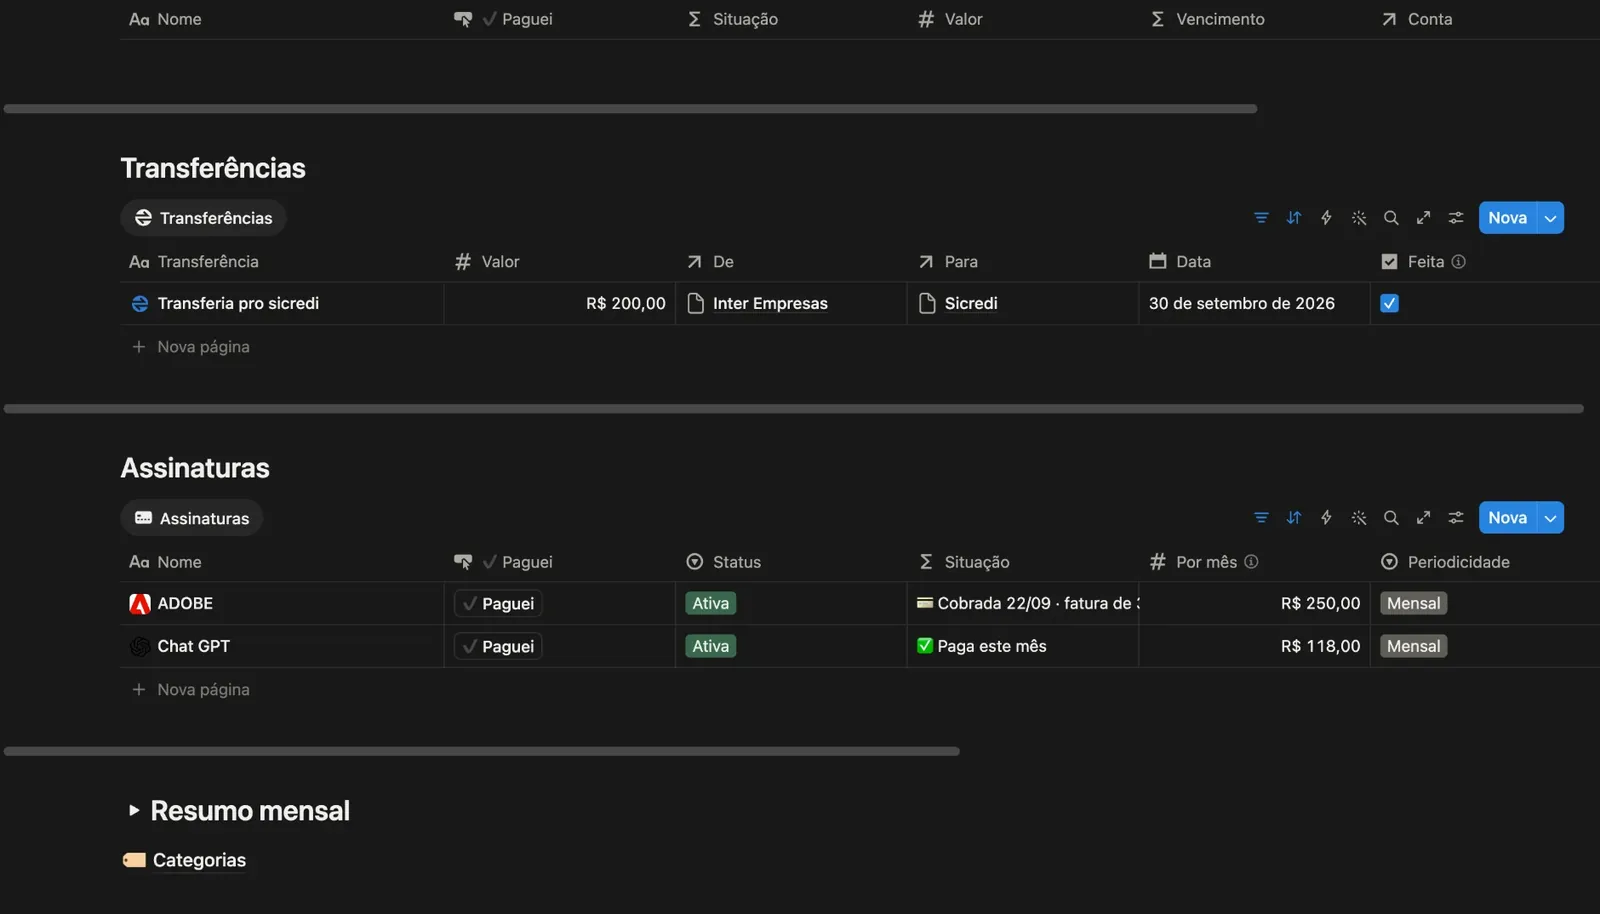Click the Chat GPT row icon
The image size is (1600, 914).
click(140, 647)
